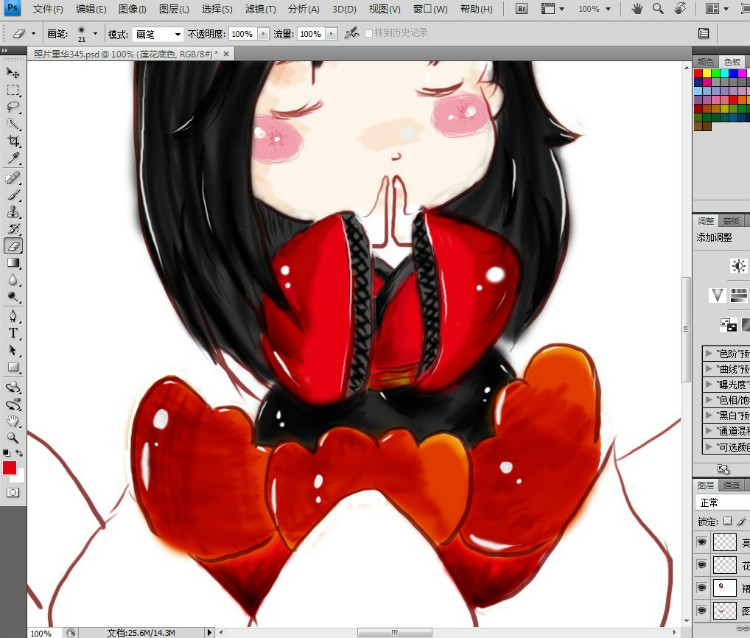The height and width of the screenshot is (638, 750).
Task: Switch to the 通道 panel tab
Action: coord(732,485)
